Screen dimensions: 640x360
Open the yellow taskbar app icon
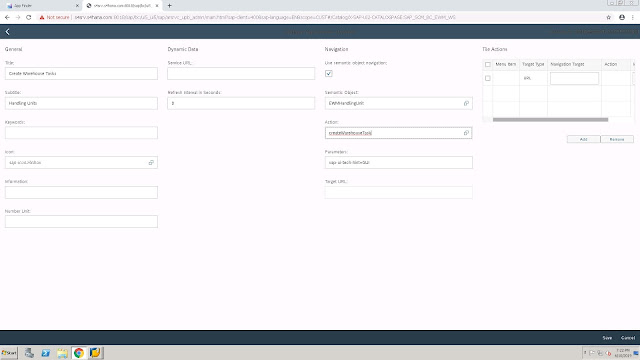point(95,353)
